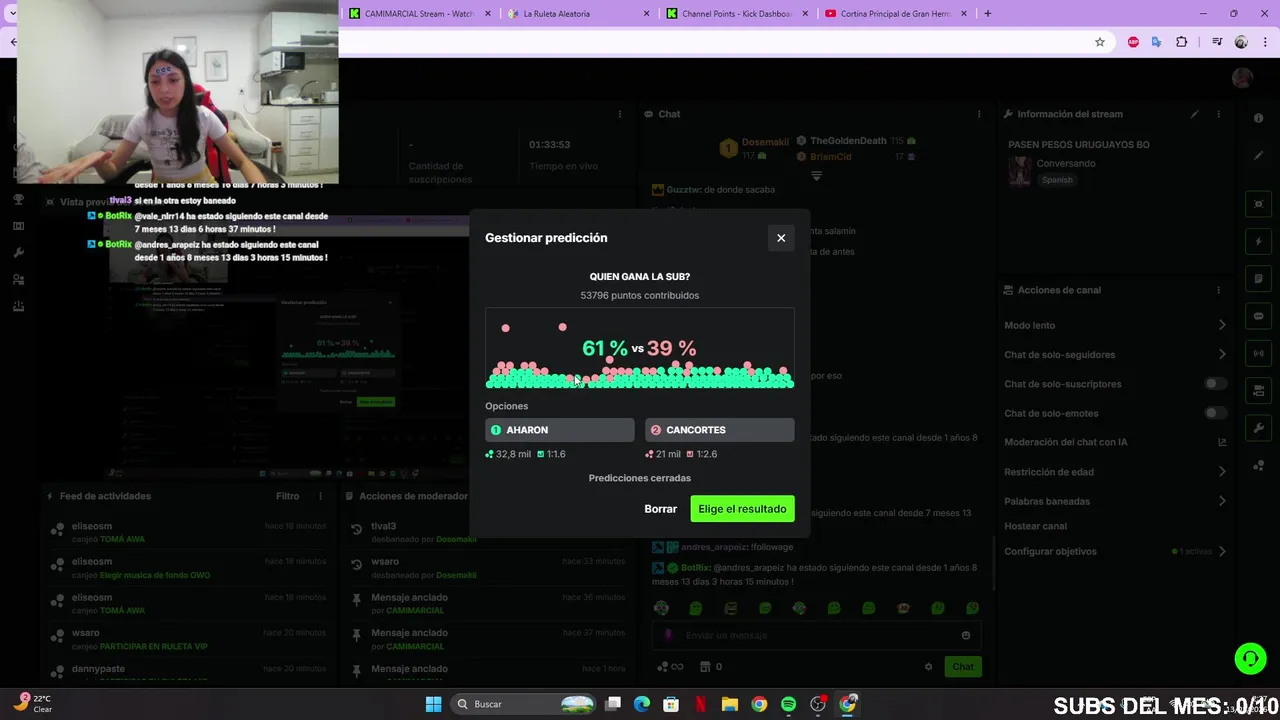Click wsaro PARTICIPAR EN RULETA VIP entry
The height and width of the screenshot is (720, 1280).
point(190,640)
